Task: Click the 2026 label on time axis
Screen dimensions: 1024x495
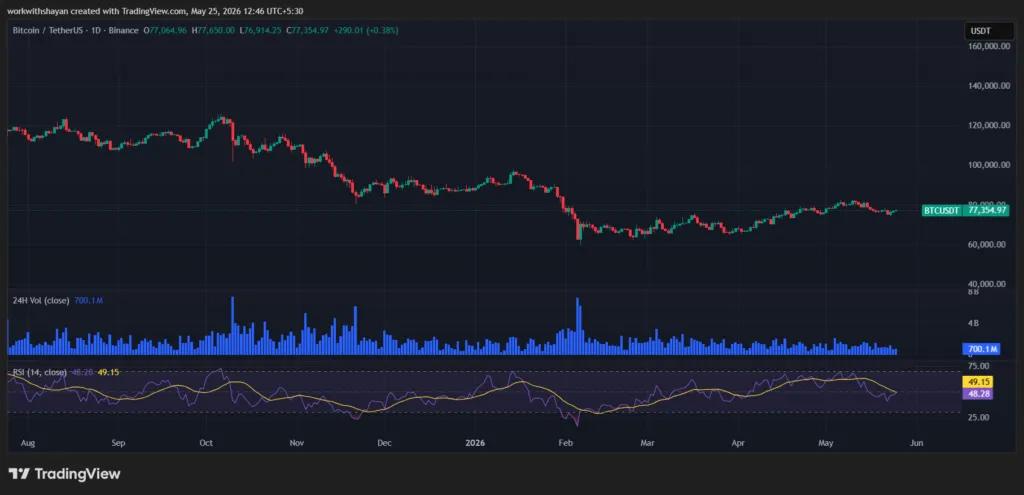Action: point(475,443)
